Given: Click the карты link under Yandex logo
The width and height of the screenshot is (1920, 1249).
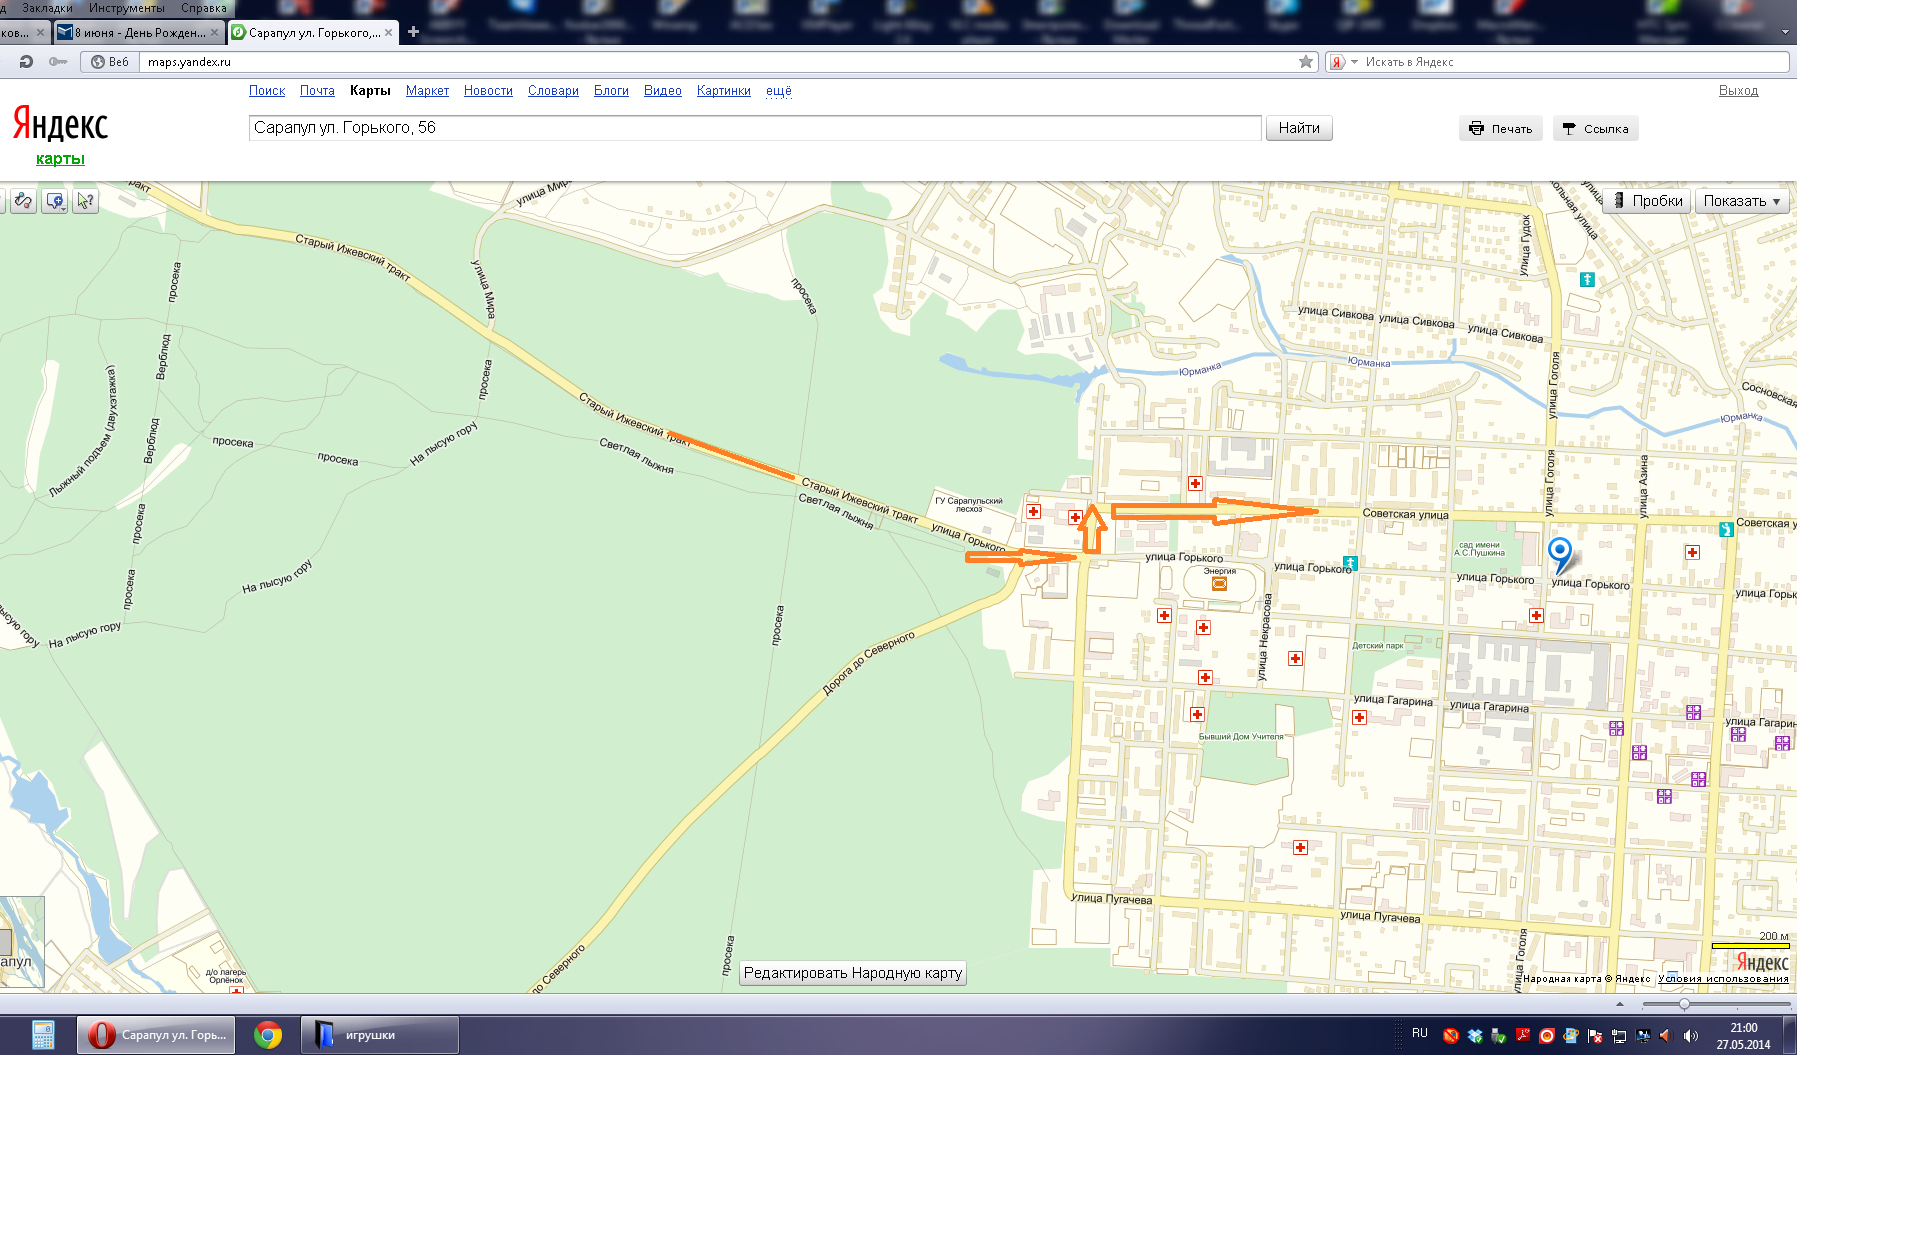Looking at the screenshot, I should coord(60,159).
